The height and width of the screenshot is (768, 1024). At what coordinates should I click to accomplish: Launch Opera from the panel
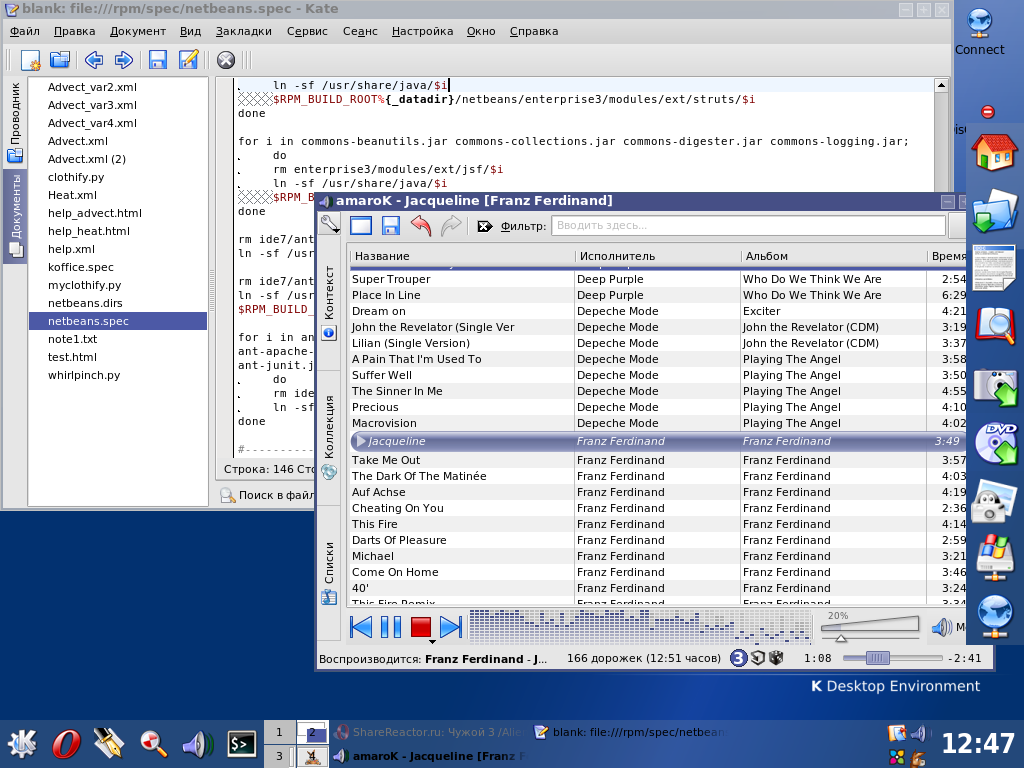(65, 744)
